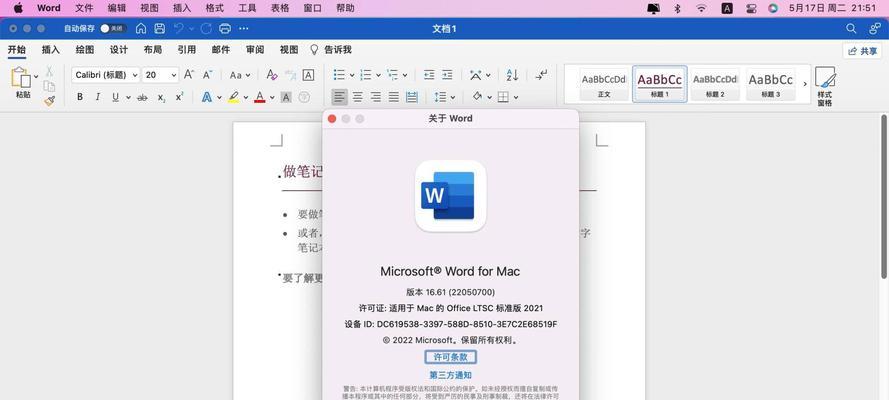
Task: Select the Format Painter brush icon
Action: [x=49, y=101]
